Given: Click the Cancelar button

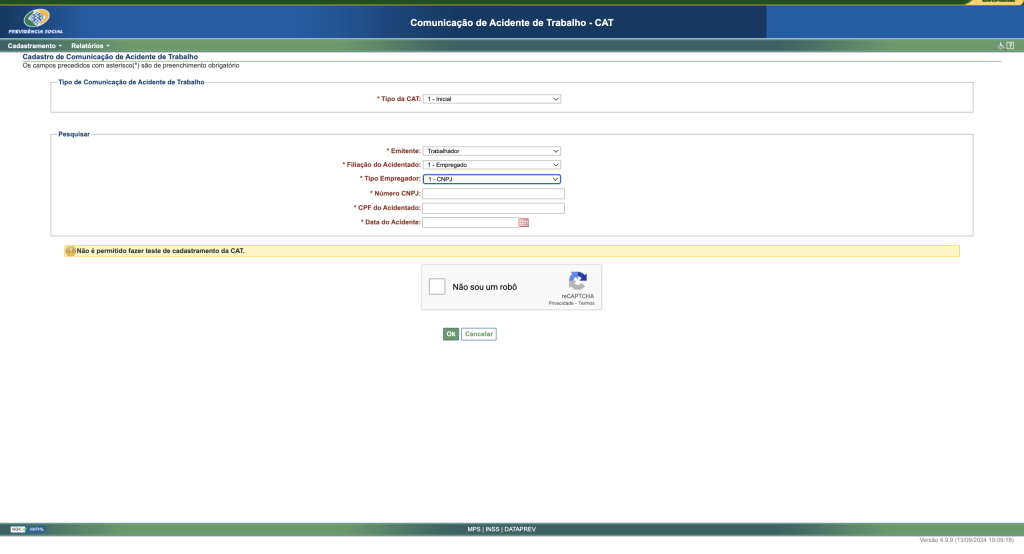Looking at the screenshot, I should coord(478,334).
